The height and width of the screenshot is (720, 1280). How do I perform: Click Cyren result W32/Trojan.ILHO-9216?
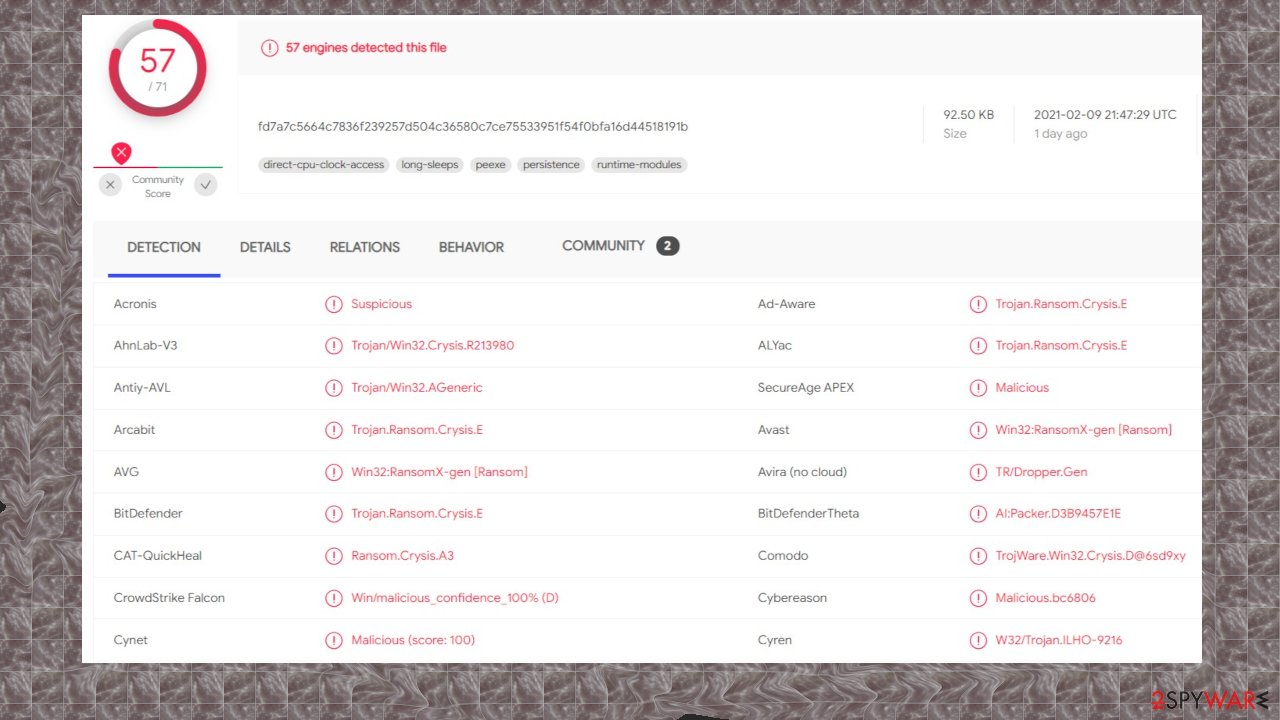1059,640
